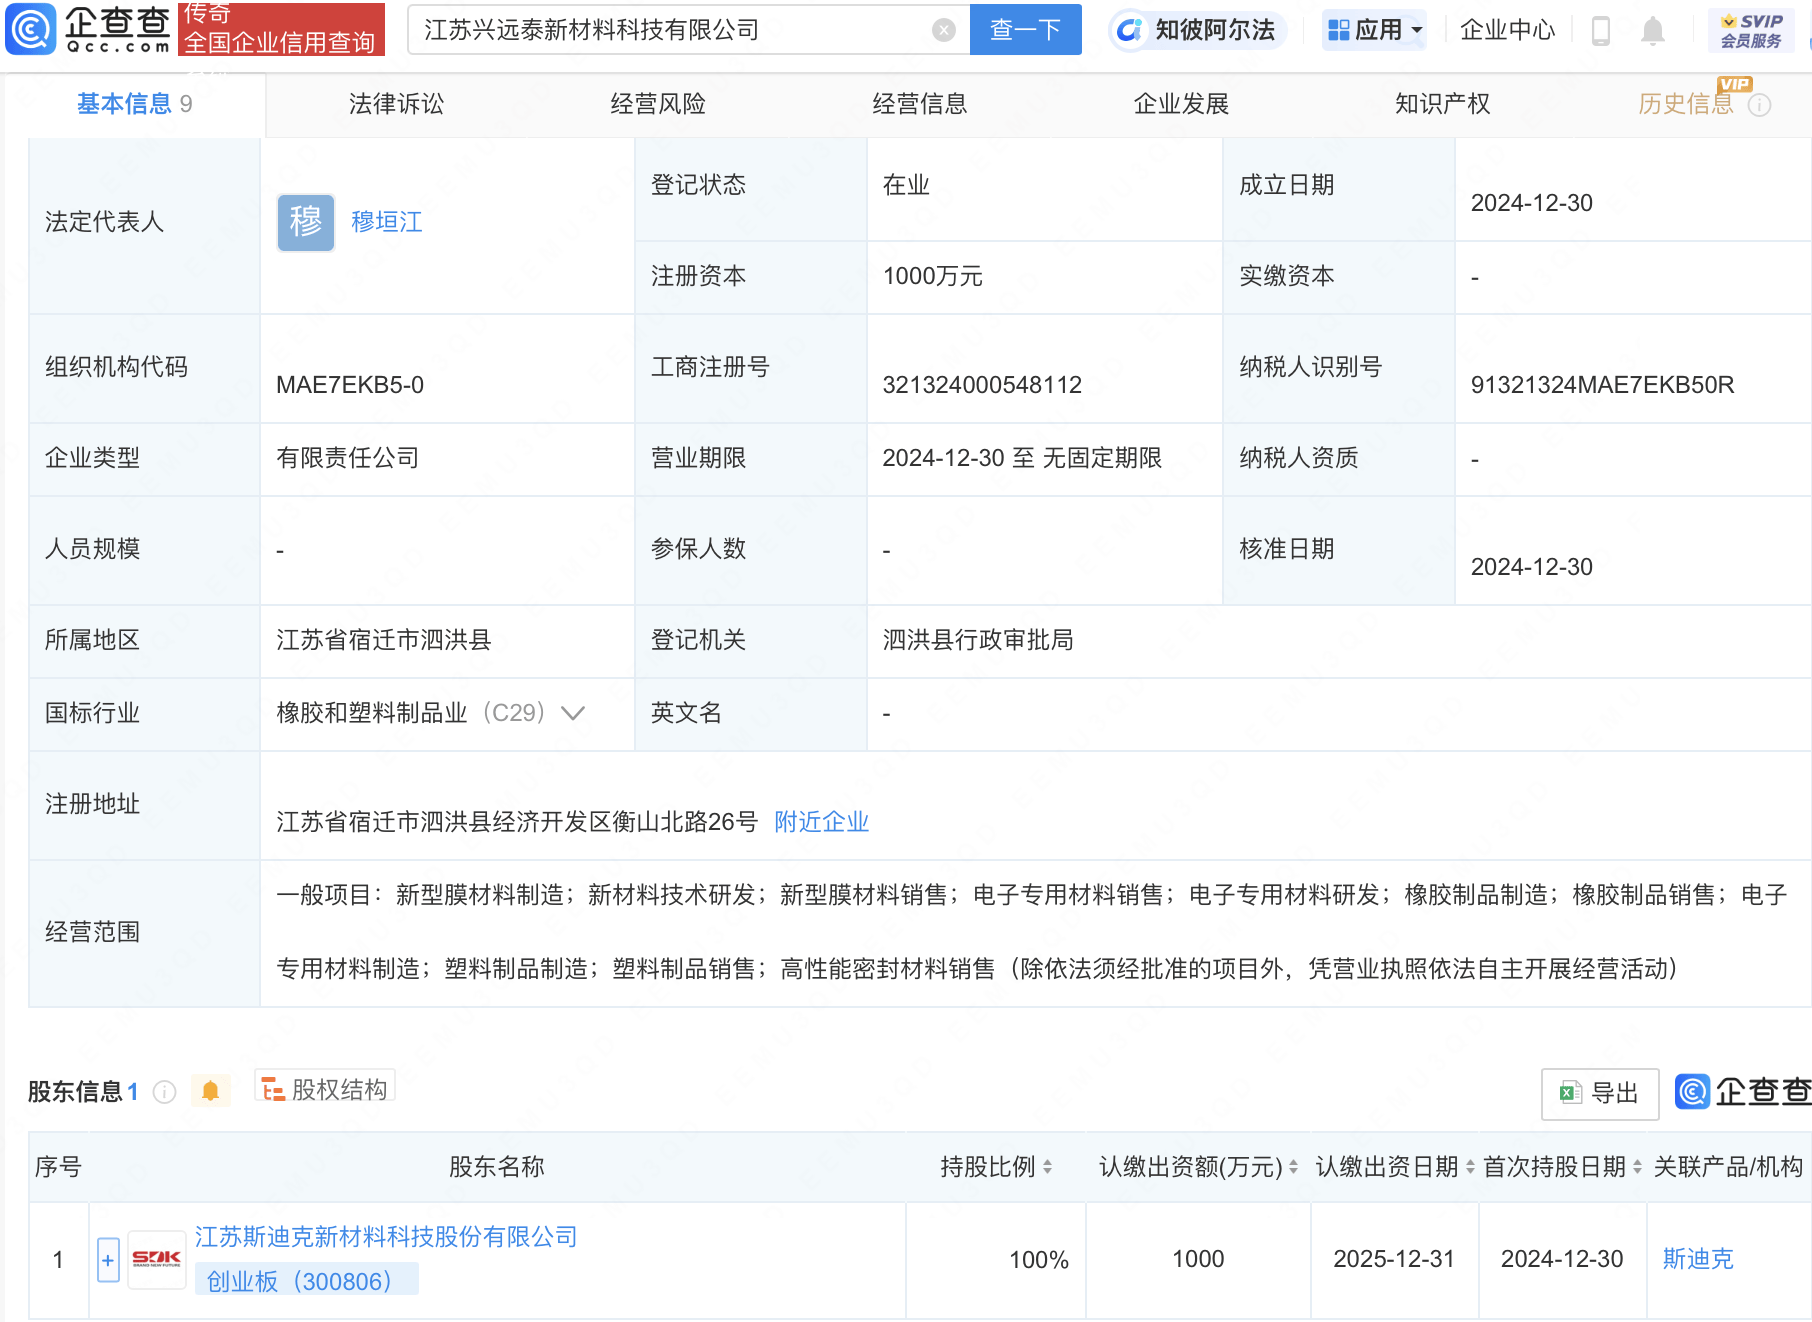This screenshot has width=1812, height=1322.
Task: Click the 导出 export button
Action: 1600,1094
